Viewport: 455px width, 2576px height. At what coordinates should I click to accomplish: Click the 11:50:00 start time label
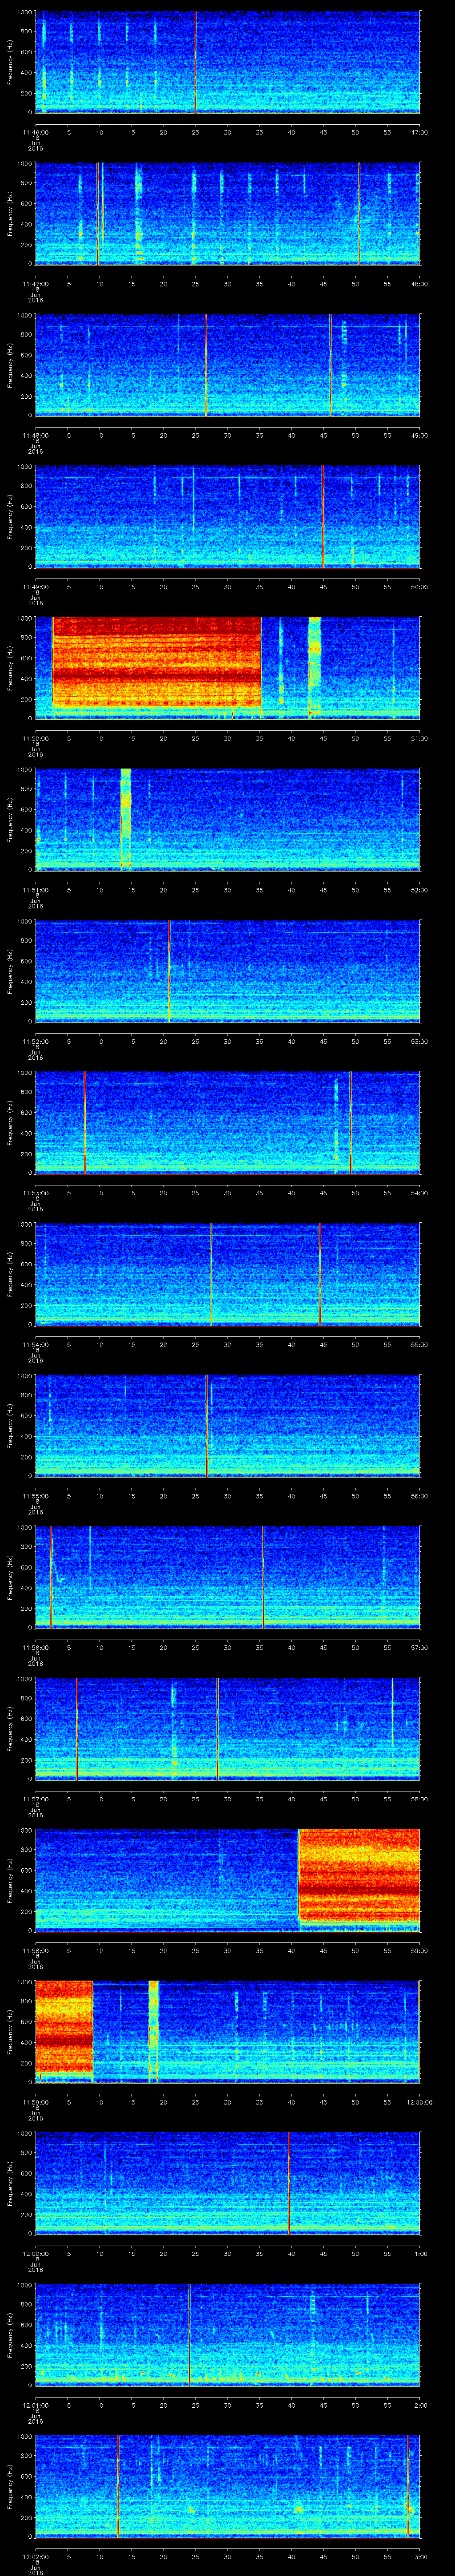(36, 738)
